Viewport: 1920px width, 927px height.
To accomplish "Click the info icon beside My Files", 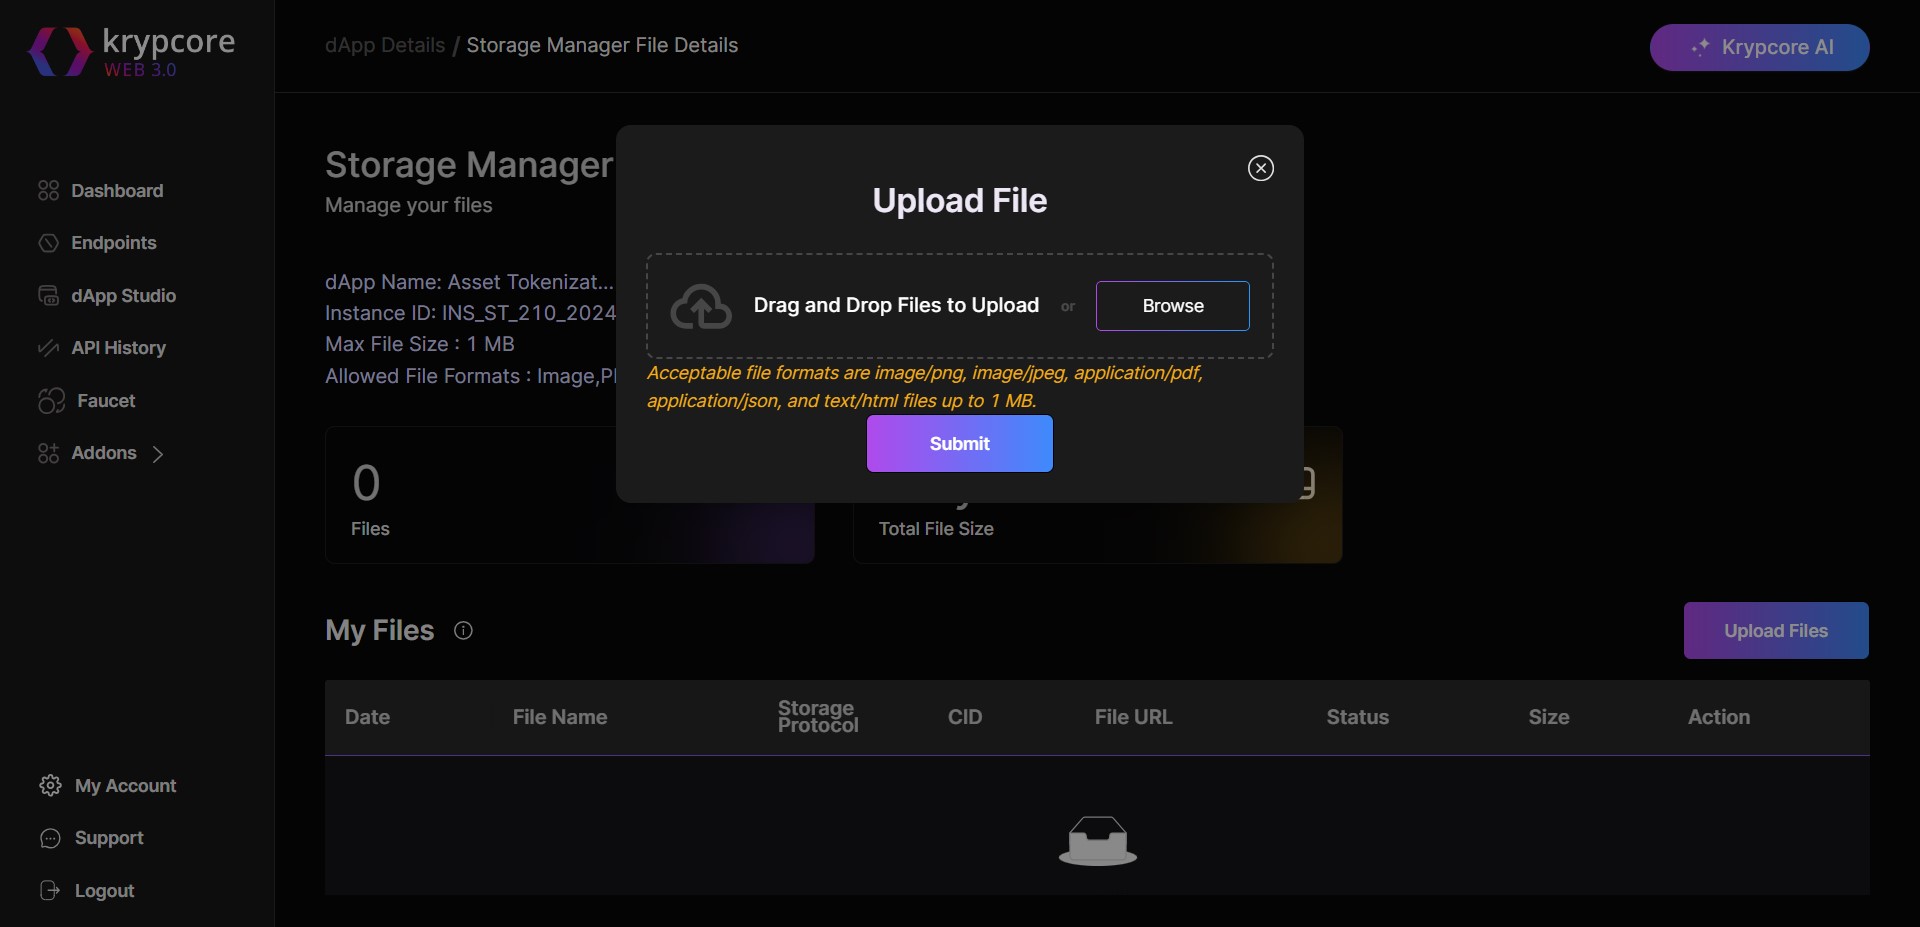I will (x=463, y=630).
